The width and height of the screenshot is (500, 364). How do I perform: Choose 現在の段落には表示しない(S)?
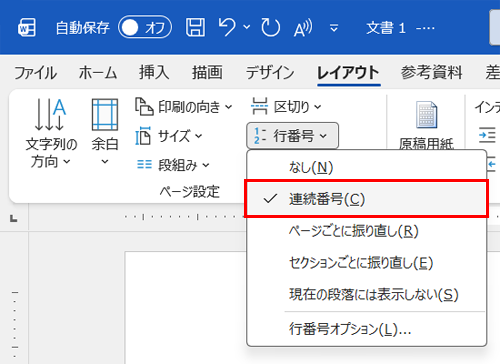click(367, 294)
